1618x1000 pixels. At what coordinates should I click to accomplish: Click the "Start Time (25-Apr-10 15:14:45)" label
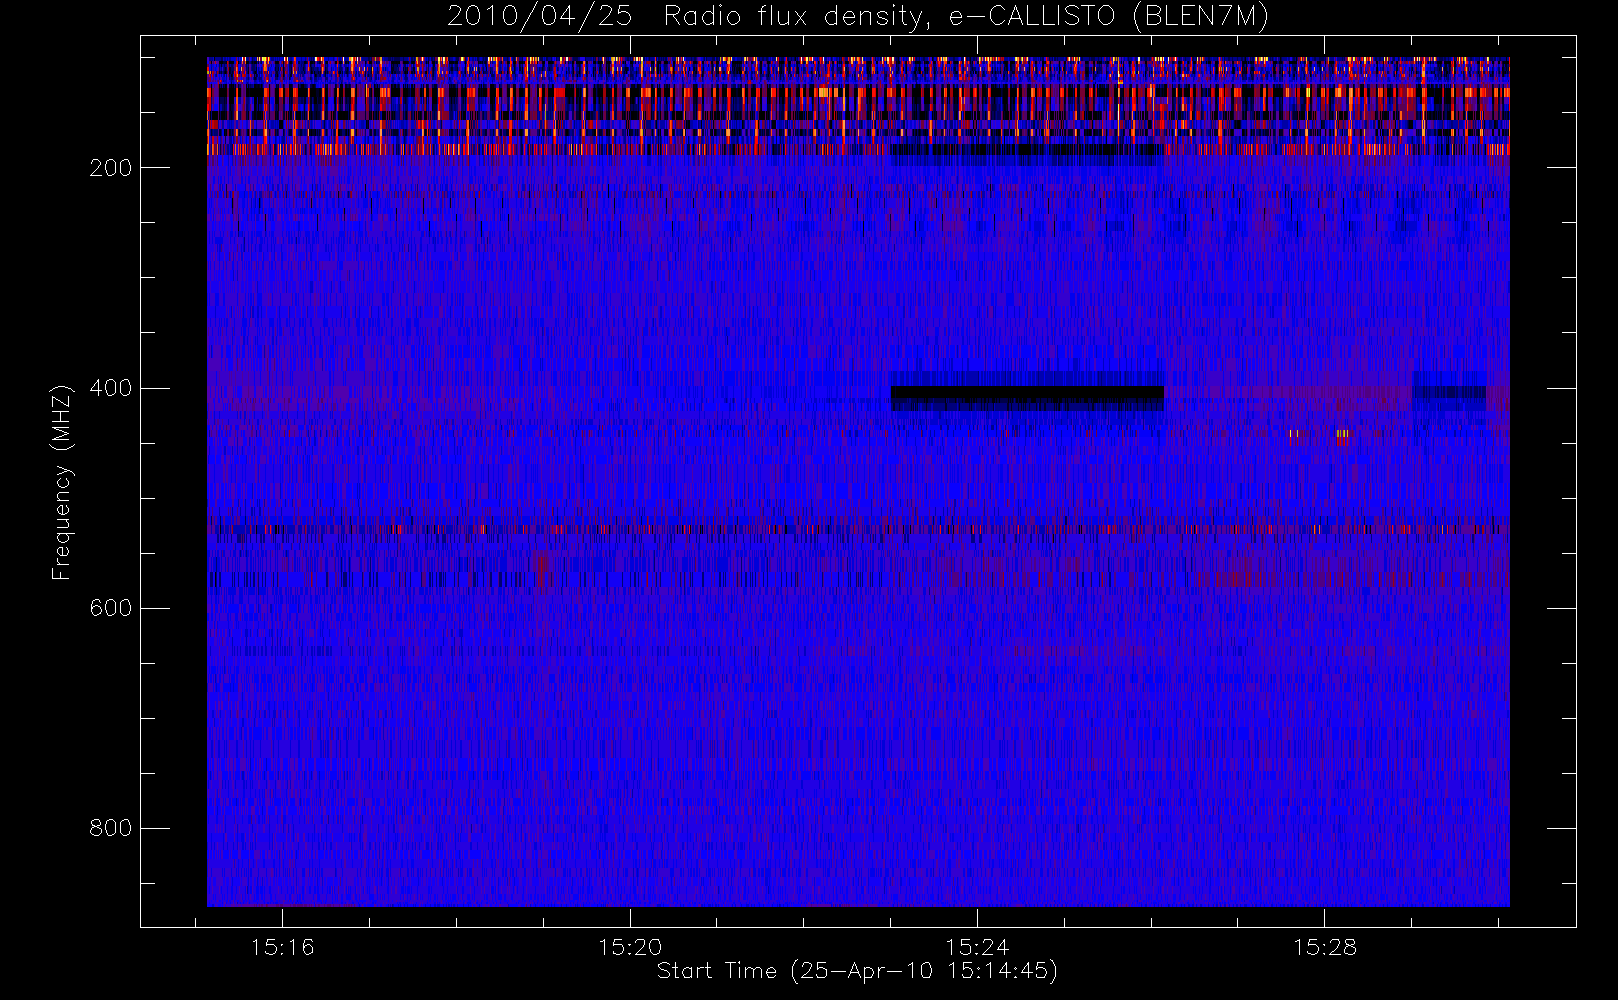857,971
